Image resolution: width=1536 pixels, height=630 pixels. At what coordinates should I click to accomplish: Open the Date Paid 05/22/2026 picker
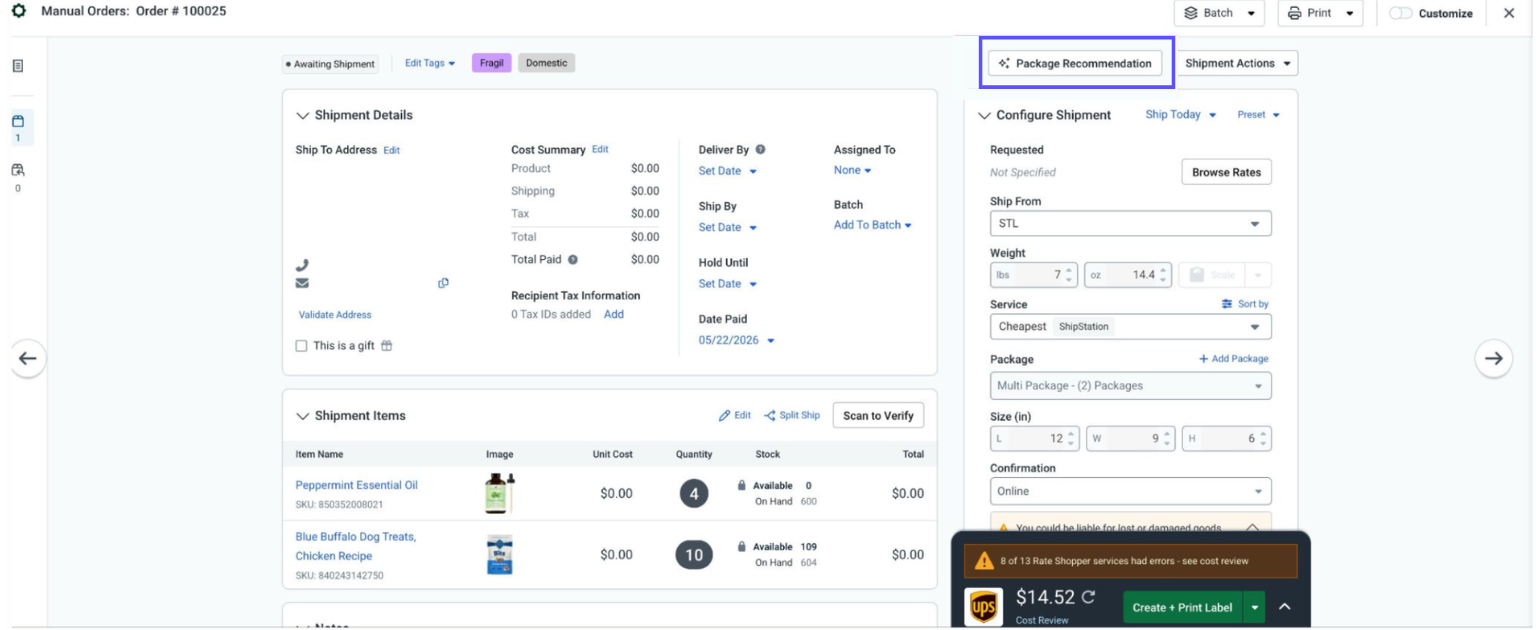(x=737, y=341)
